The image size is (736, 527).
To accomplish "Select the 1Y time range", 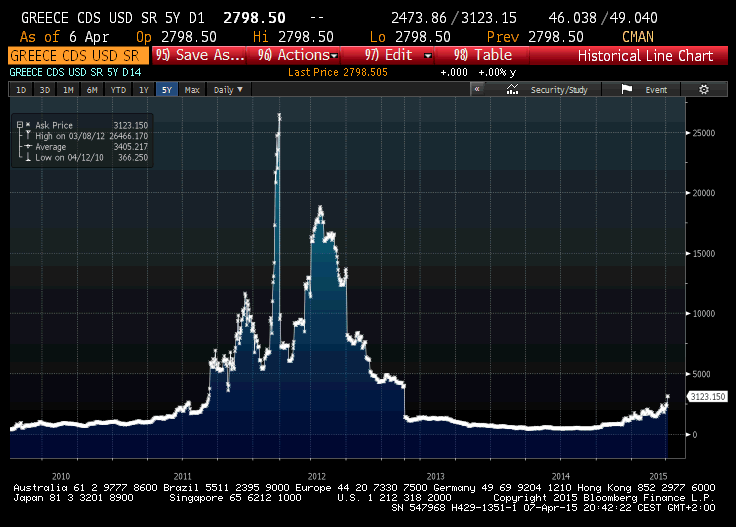I will tap(144, 90).
